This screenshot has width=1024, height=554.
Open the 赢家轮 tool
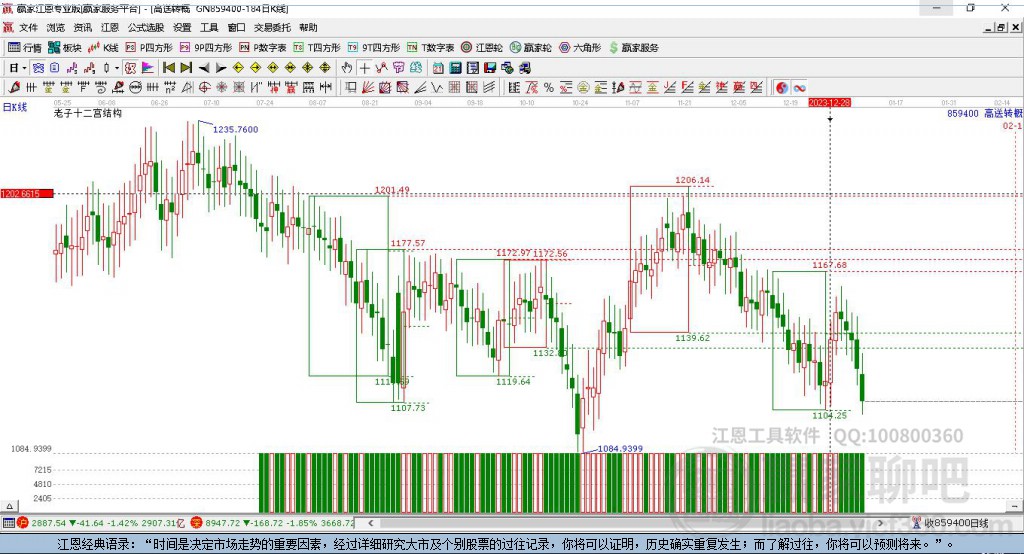[x=531, y=48]
